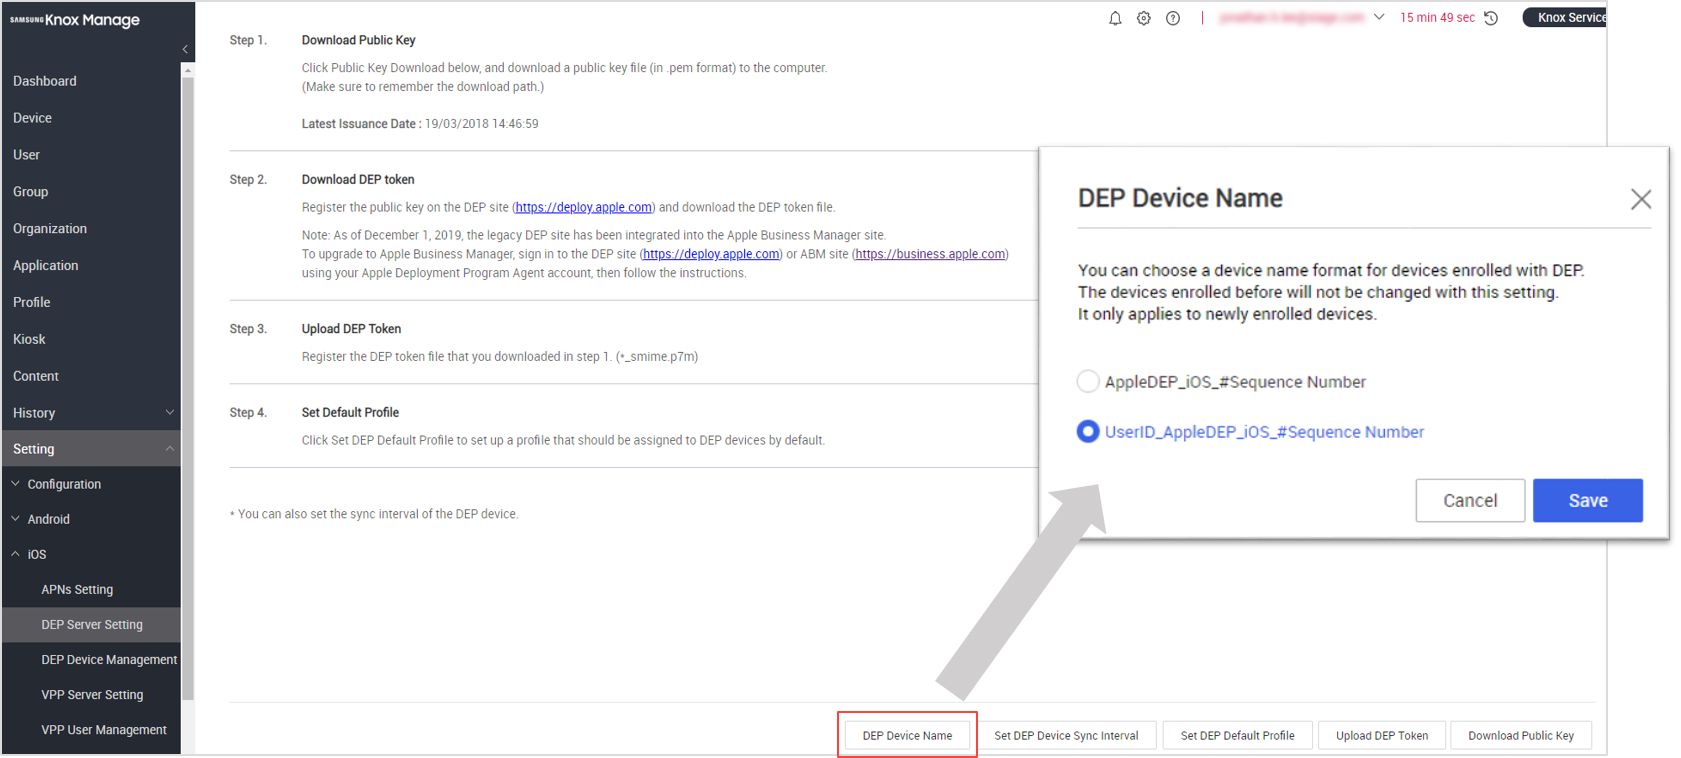
Task: Click the session timer refresh icon
Action: [x=1491, y=18]
